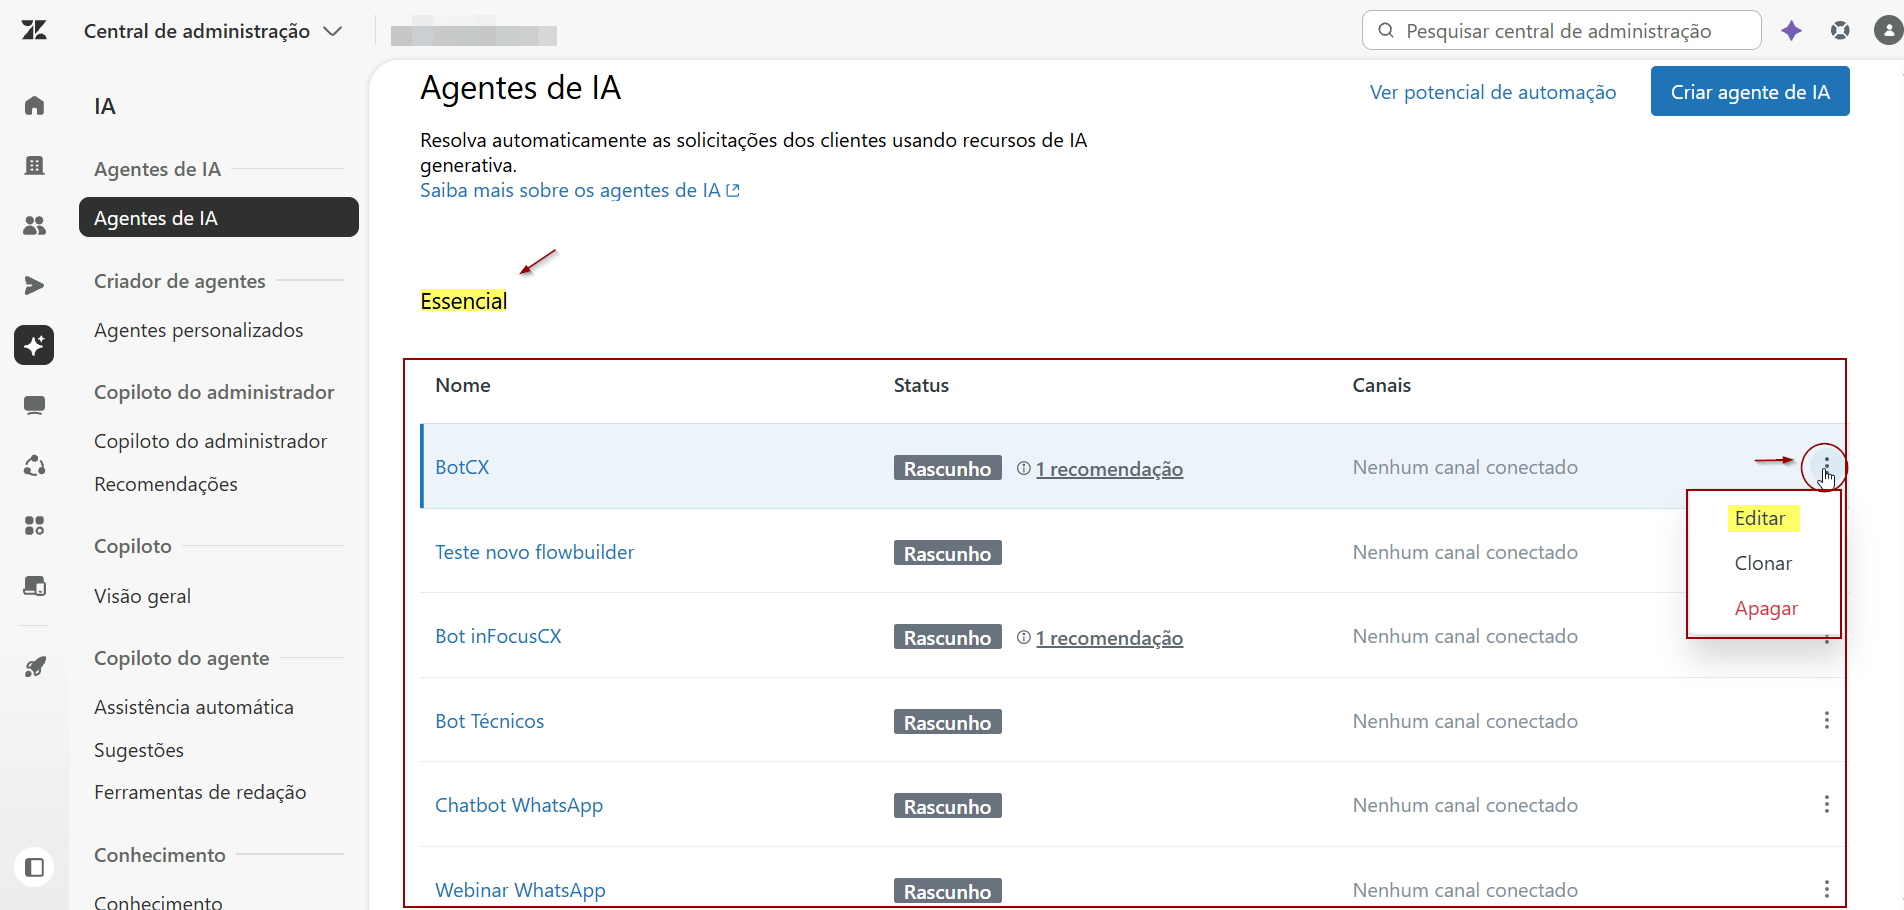Screen dimensions: 1904x910
Task: Open the three-dot menu for Chatbot WhatsApp
Action: click(1826, 804)
